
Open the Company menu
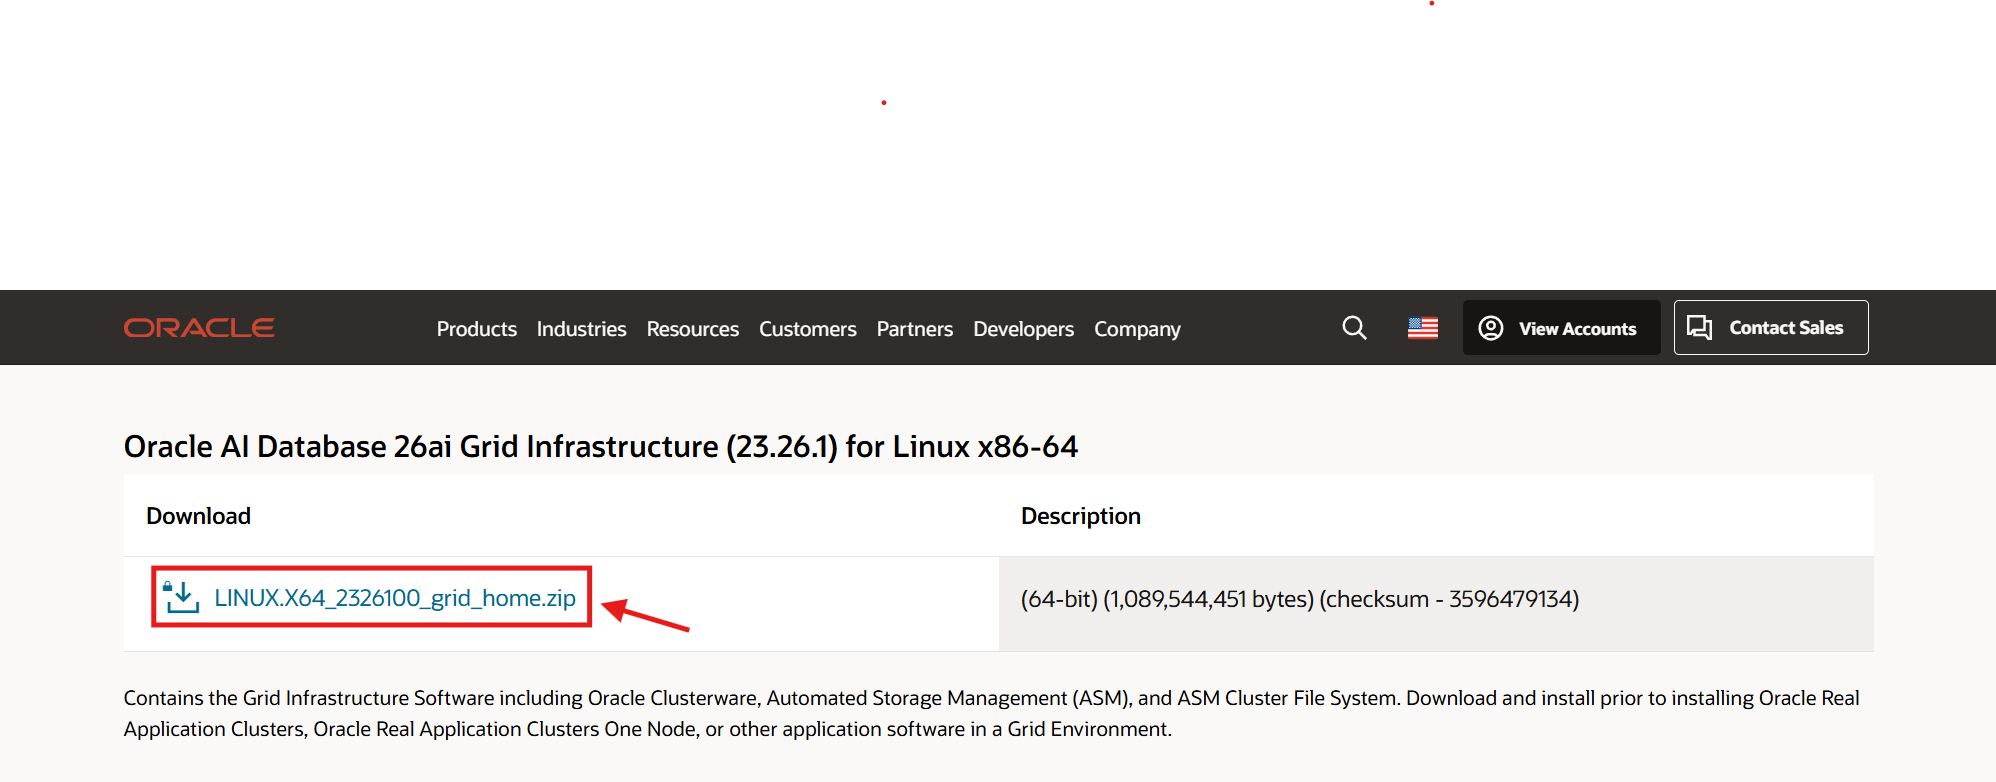[x=1137, y=329]
